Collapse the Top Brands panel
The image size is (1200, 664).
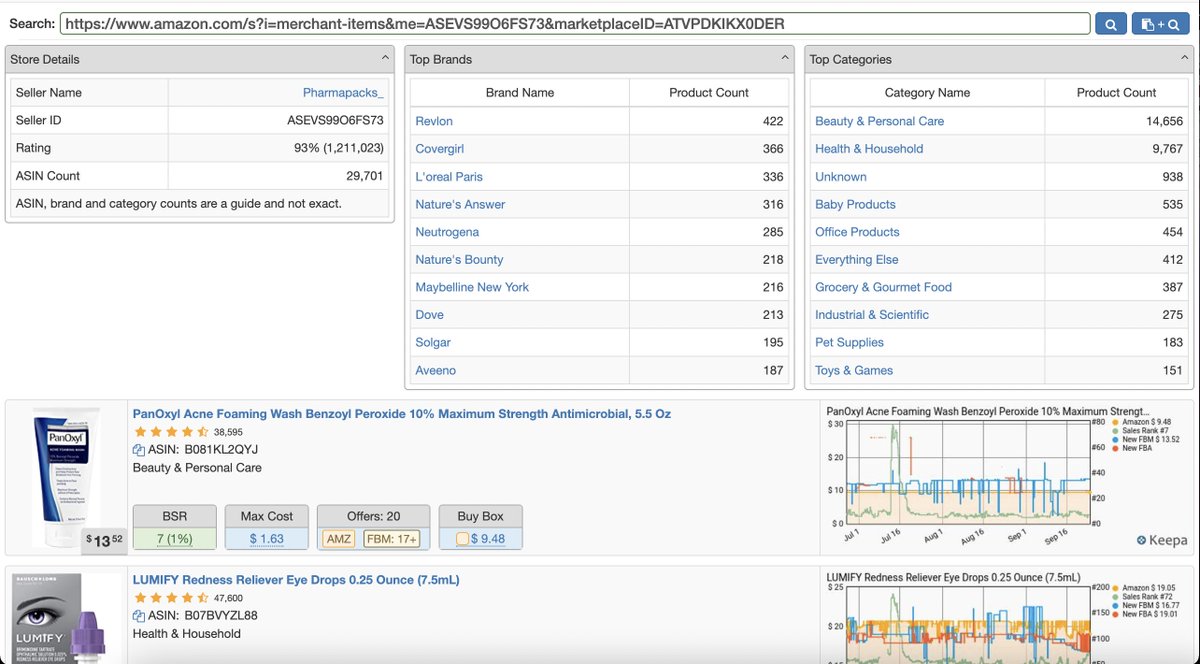click(x=785, y=59)
